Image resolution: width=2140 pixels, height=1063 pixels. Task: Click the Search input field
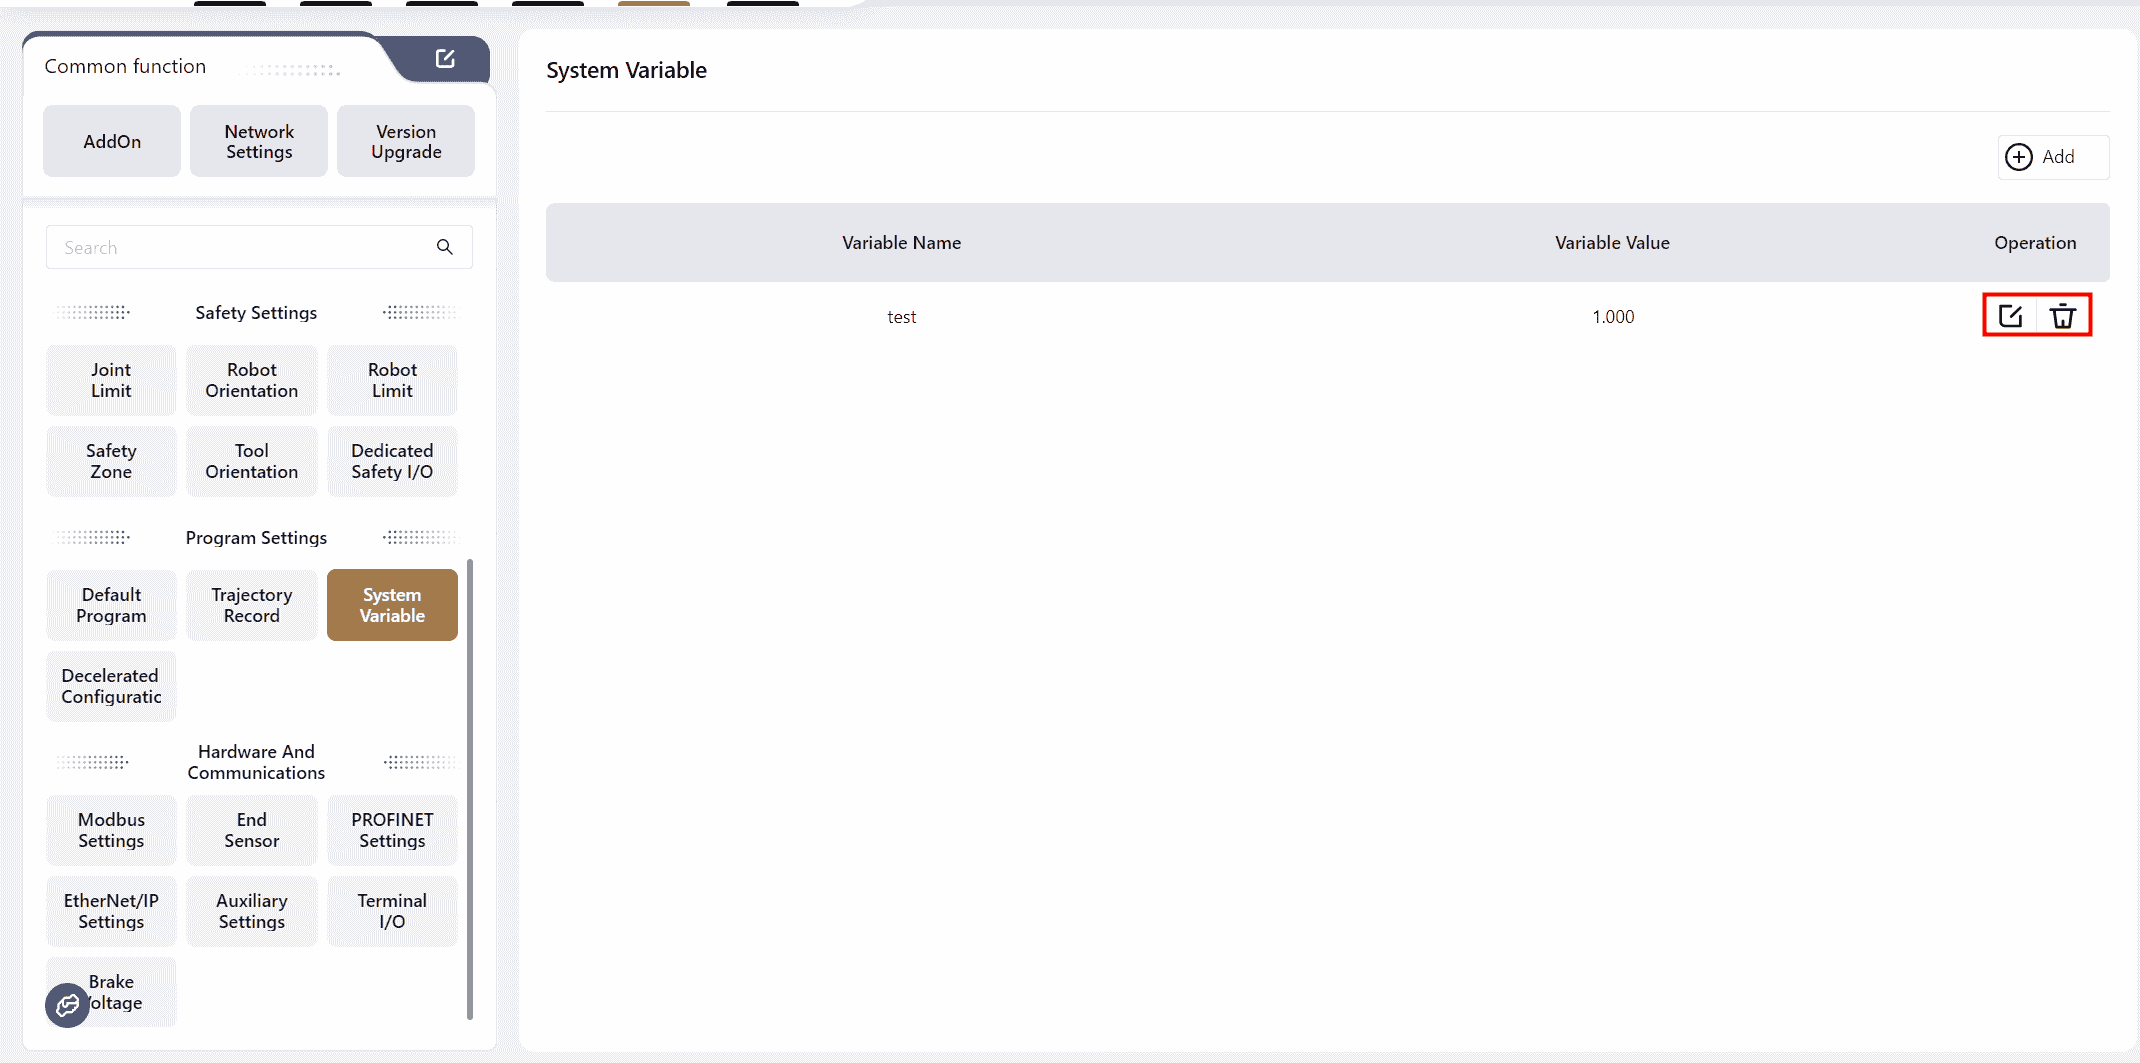[240, 247]
